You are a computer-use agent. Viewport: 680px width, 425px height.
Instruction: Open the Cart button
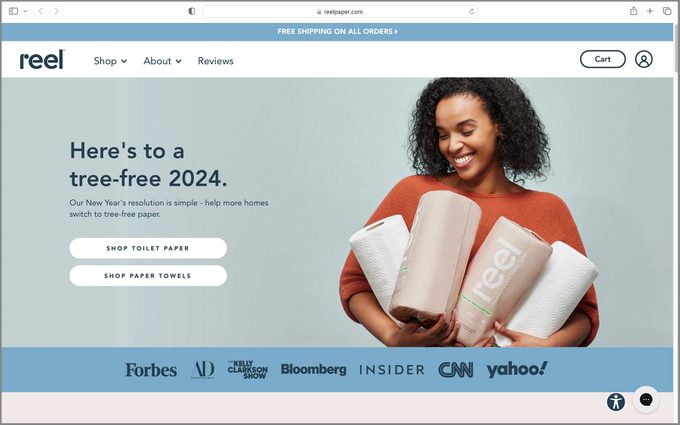point(602,59)
